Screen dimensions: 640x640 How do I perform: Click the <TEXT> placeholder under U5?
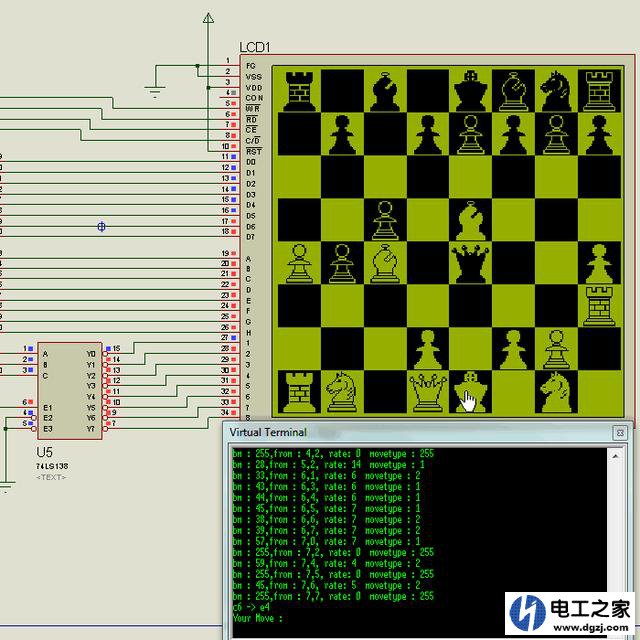coord(51,477)
